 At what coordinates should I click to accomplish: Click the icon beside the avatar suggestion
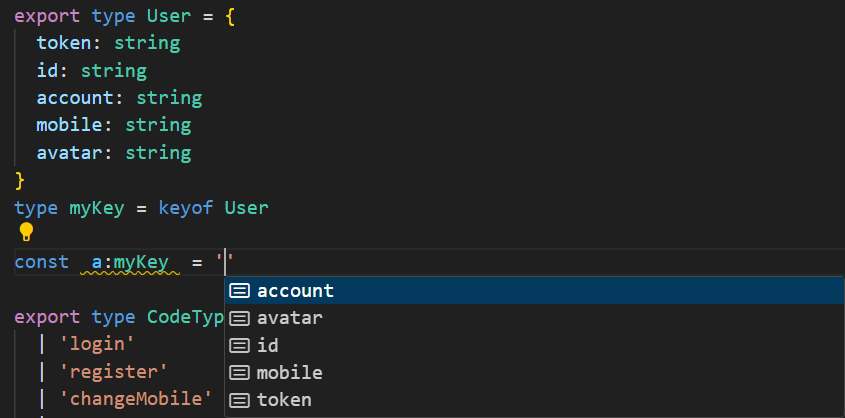coord(239,318)
